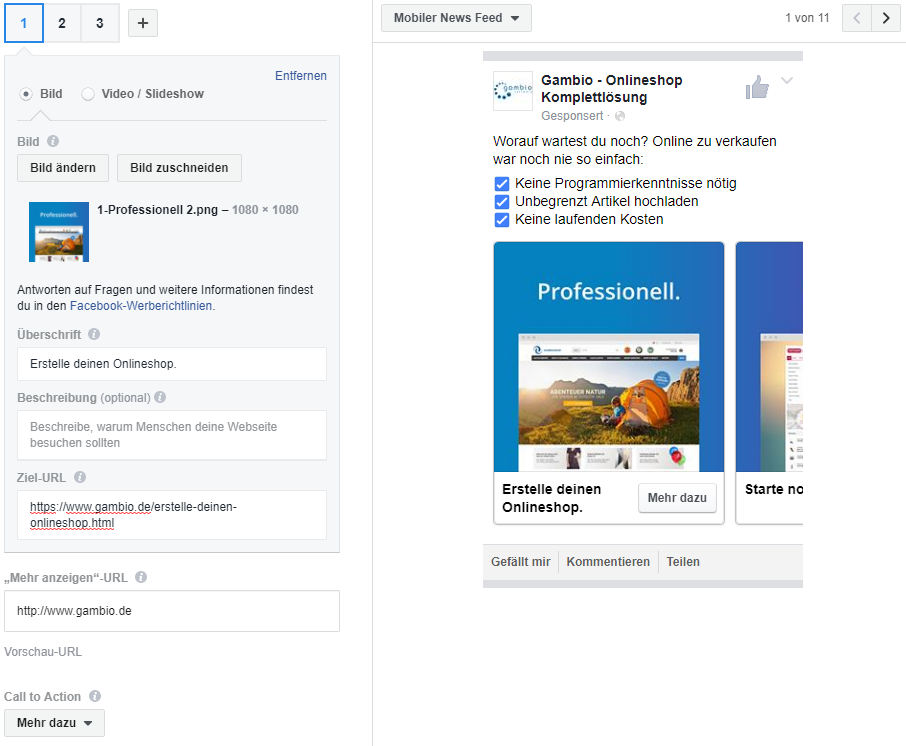Click info icon beside Beschreibung (optional)
906x746 pixels.
click(160, 397)
